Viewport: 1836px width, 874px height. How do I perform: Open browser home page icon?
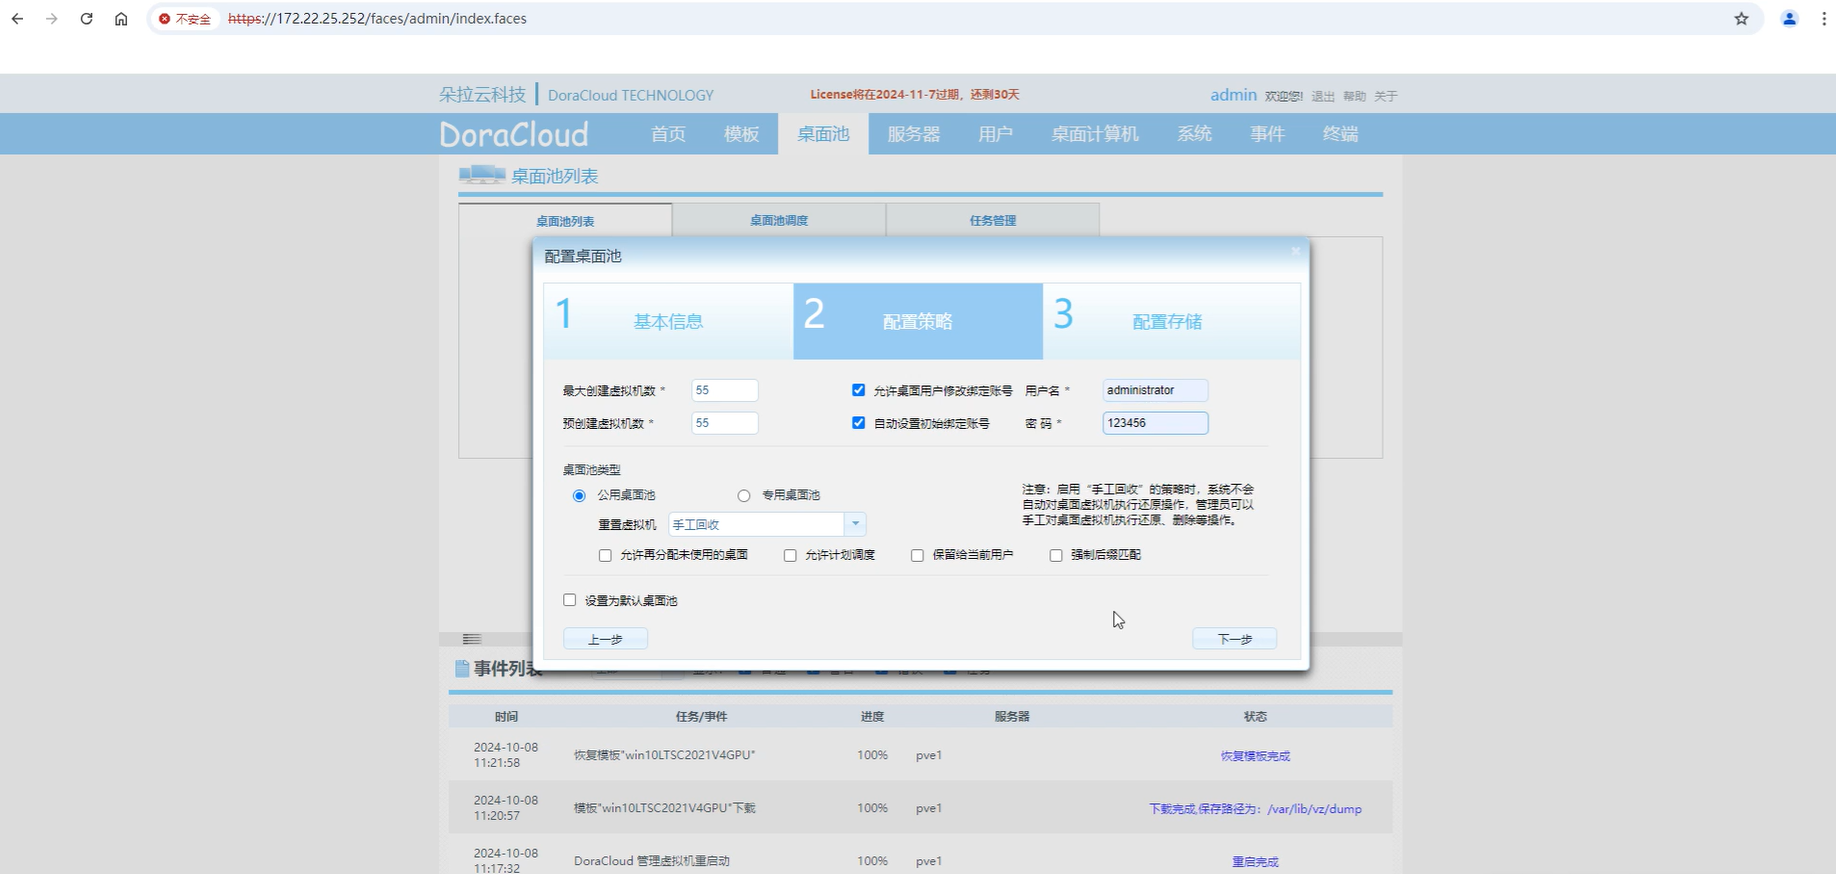coord(121,19)
